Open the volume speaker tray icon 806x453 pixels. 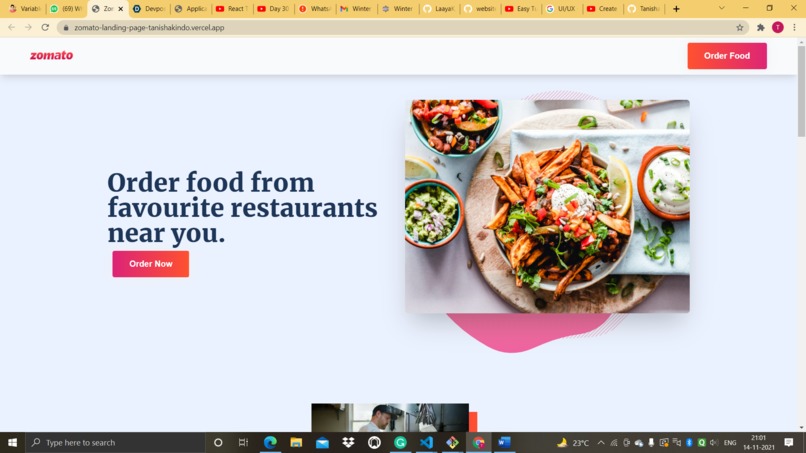tap(714, 442)
